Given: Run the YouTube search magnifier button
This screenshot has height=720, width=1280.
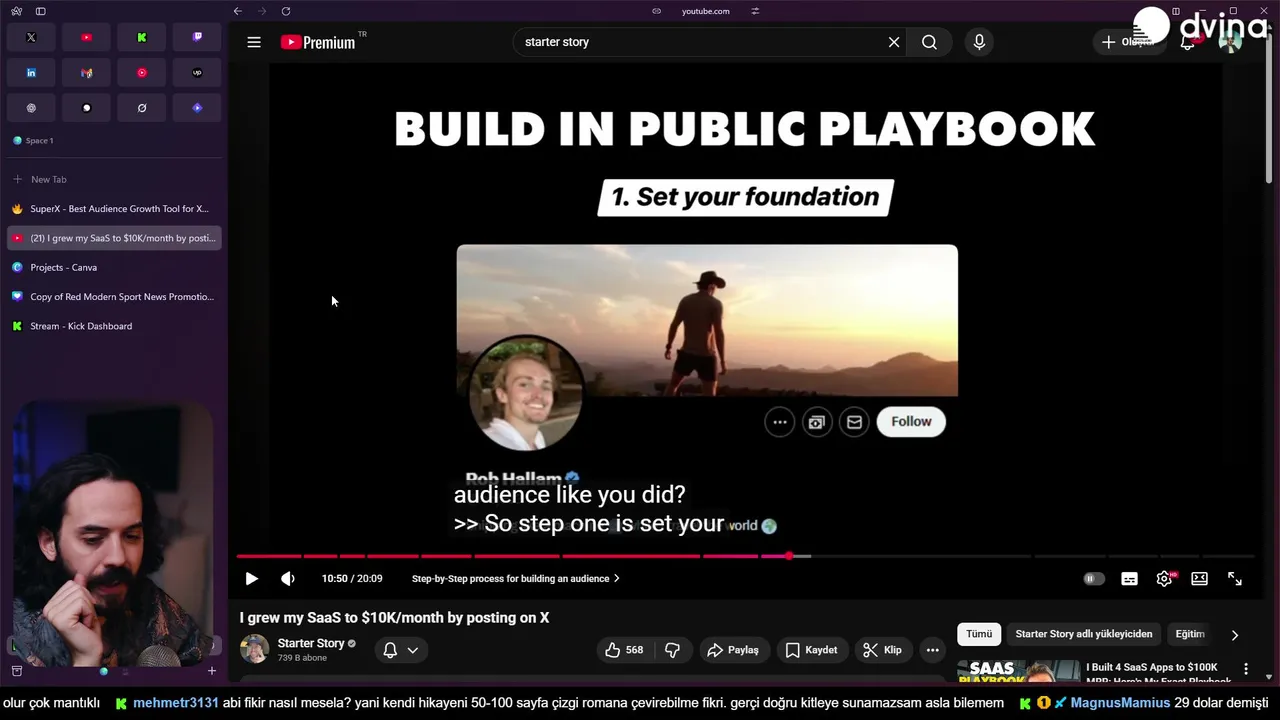Looking at the screenshot, I should pyautogui.click(x=929, y=42).
